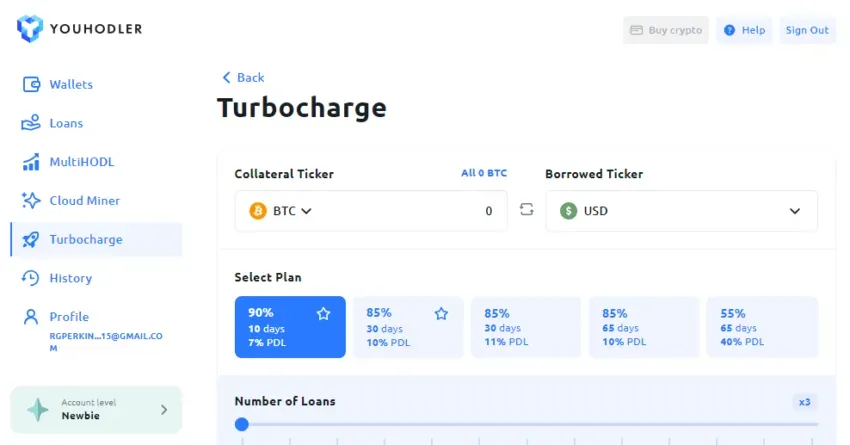Image resolution: width=850 pixels, height=445 pixels.
Task: Toggle star on 85% 10% PDL 30-day plan
Action: pyautogui.click(x=441, y=314)
